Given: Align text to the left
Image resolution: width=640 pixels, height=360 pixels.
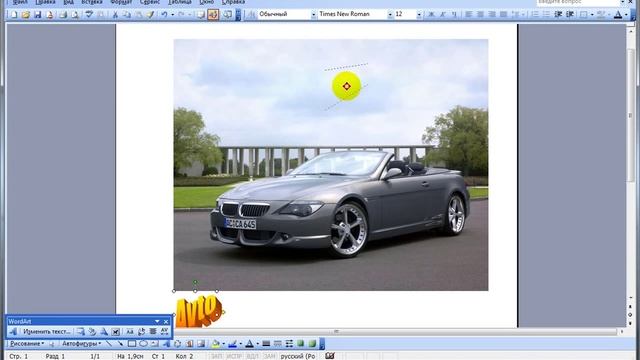Looking at the screenshot, I should point(469,15).
